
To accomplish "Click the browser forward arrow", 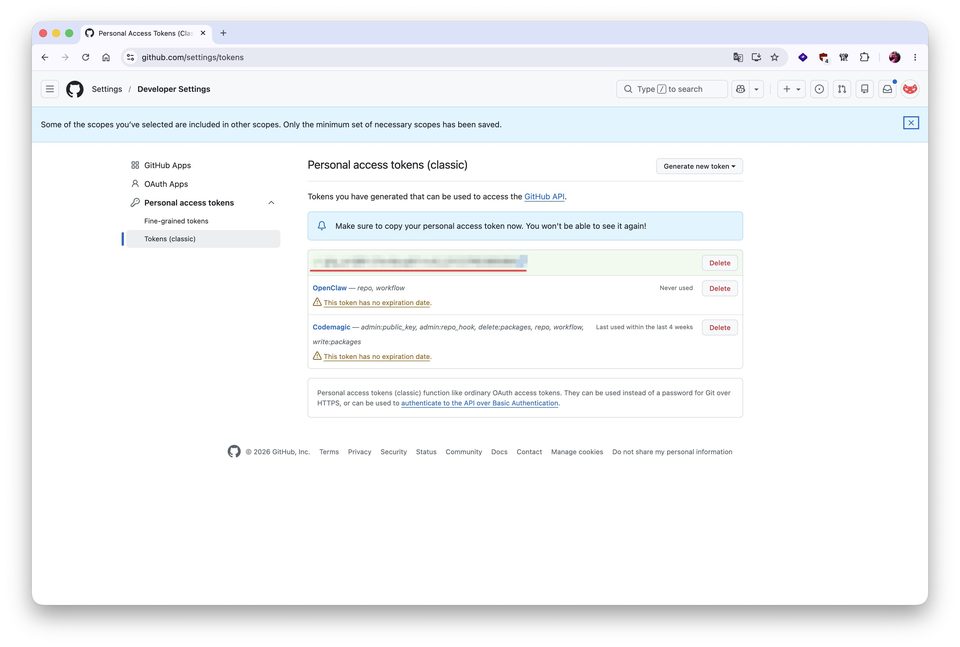I will (x=65, y=57).
